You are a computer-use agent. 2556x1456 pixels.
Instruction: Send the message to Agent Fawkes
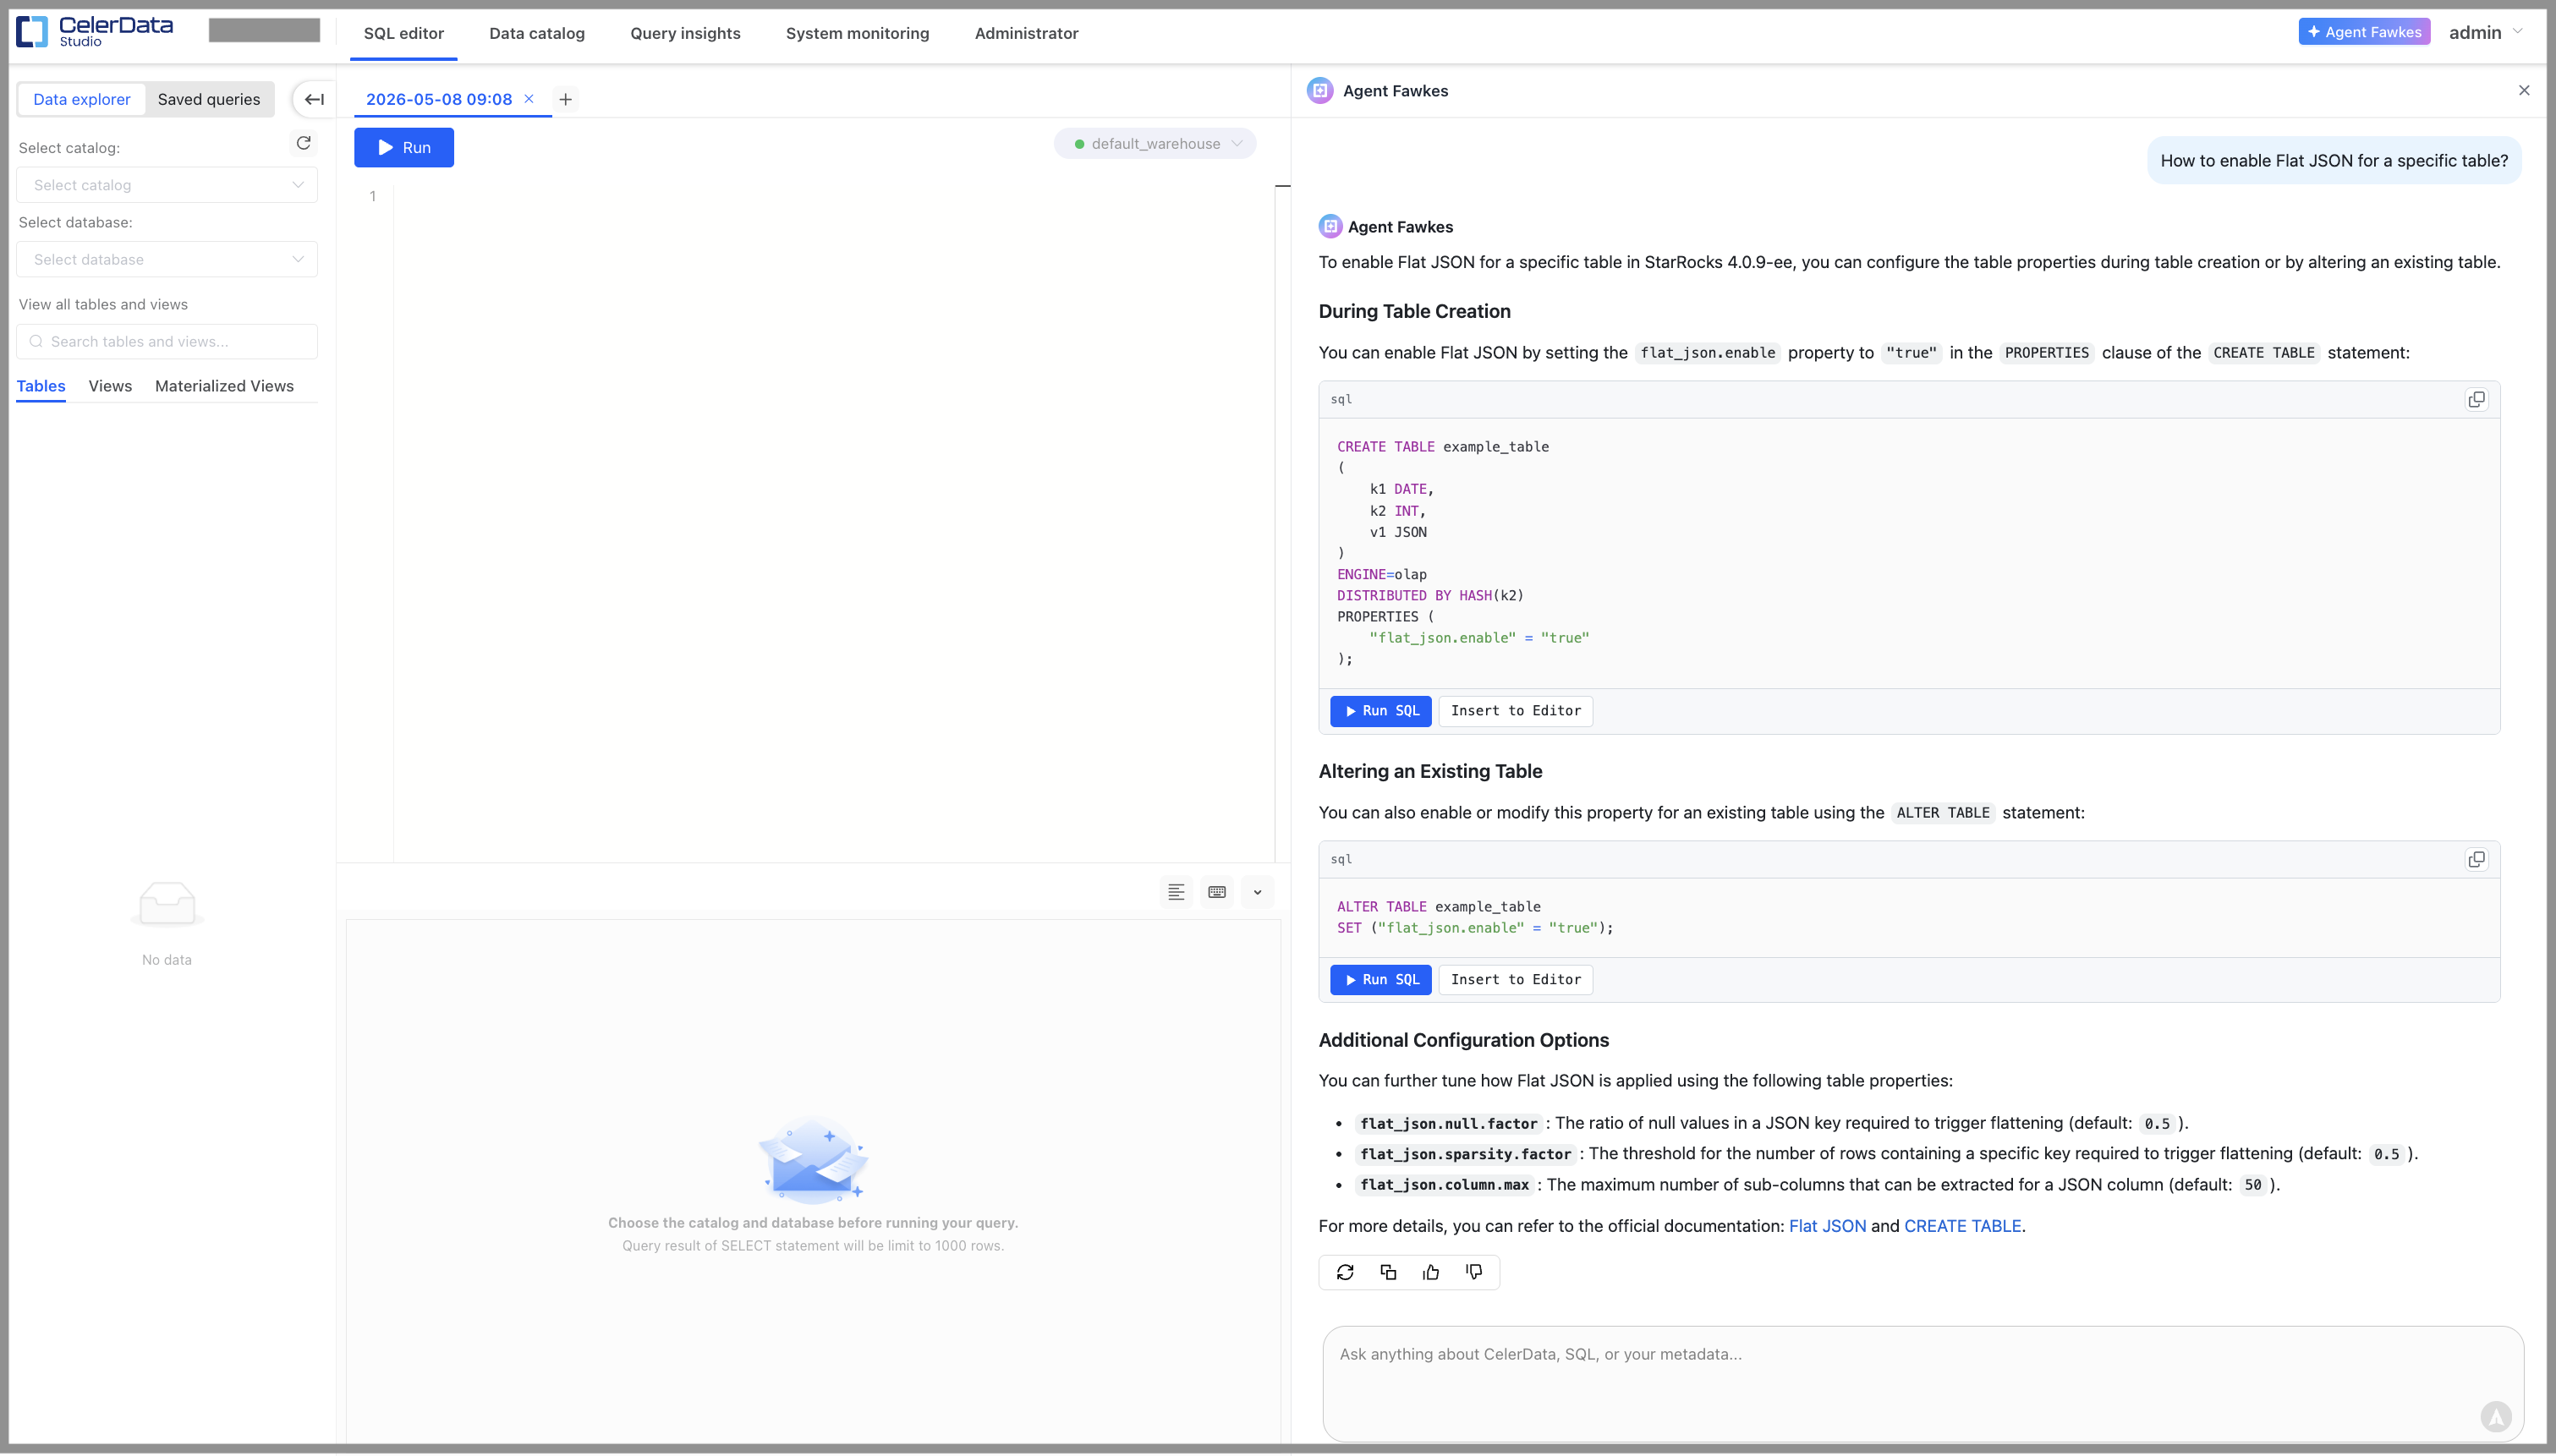coord(2496,1416)
